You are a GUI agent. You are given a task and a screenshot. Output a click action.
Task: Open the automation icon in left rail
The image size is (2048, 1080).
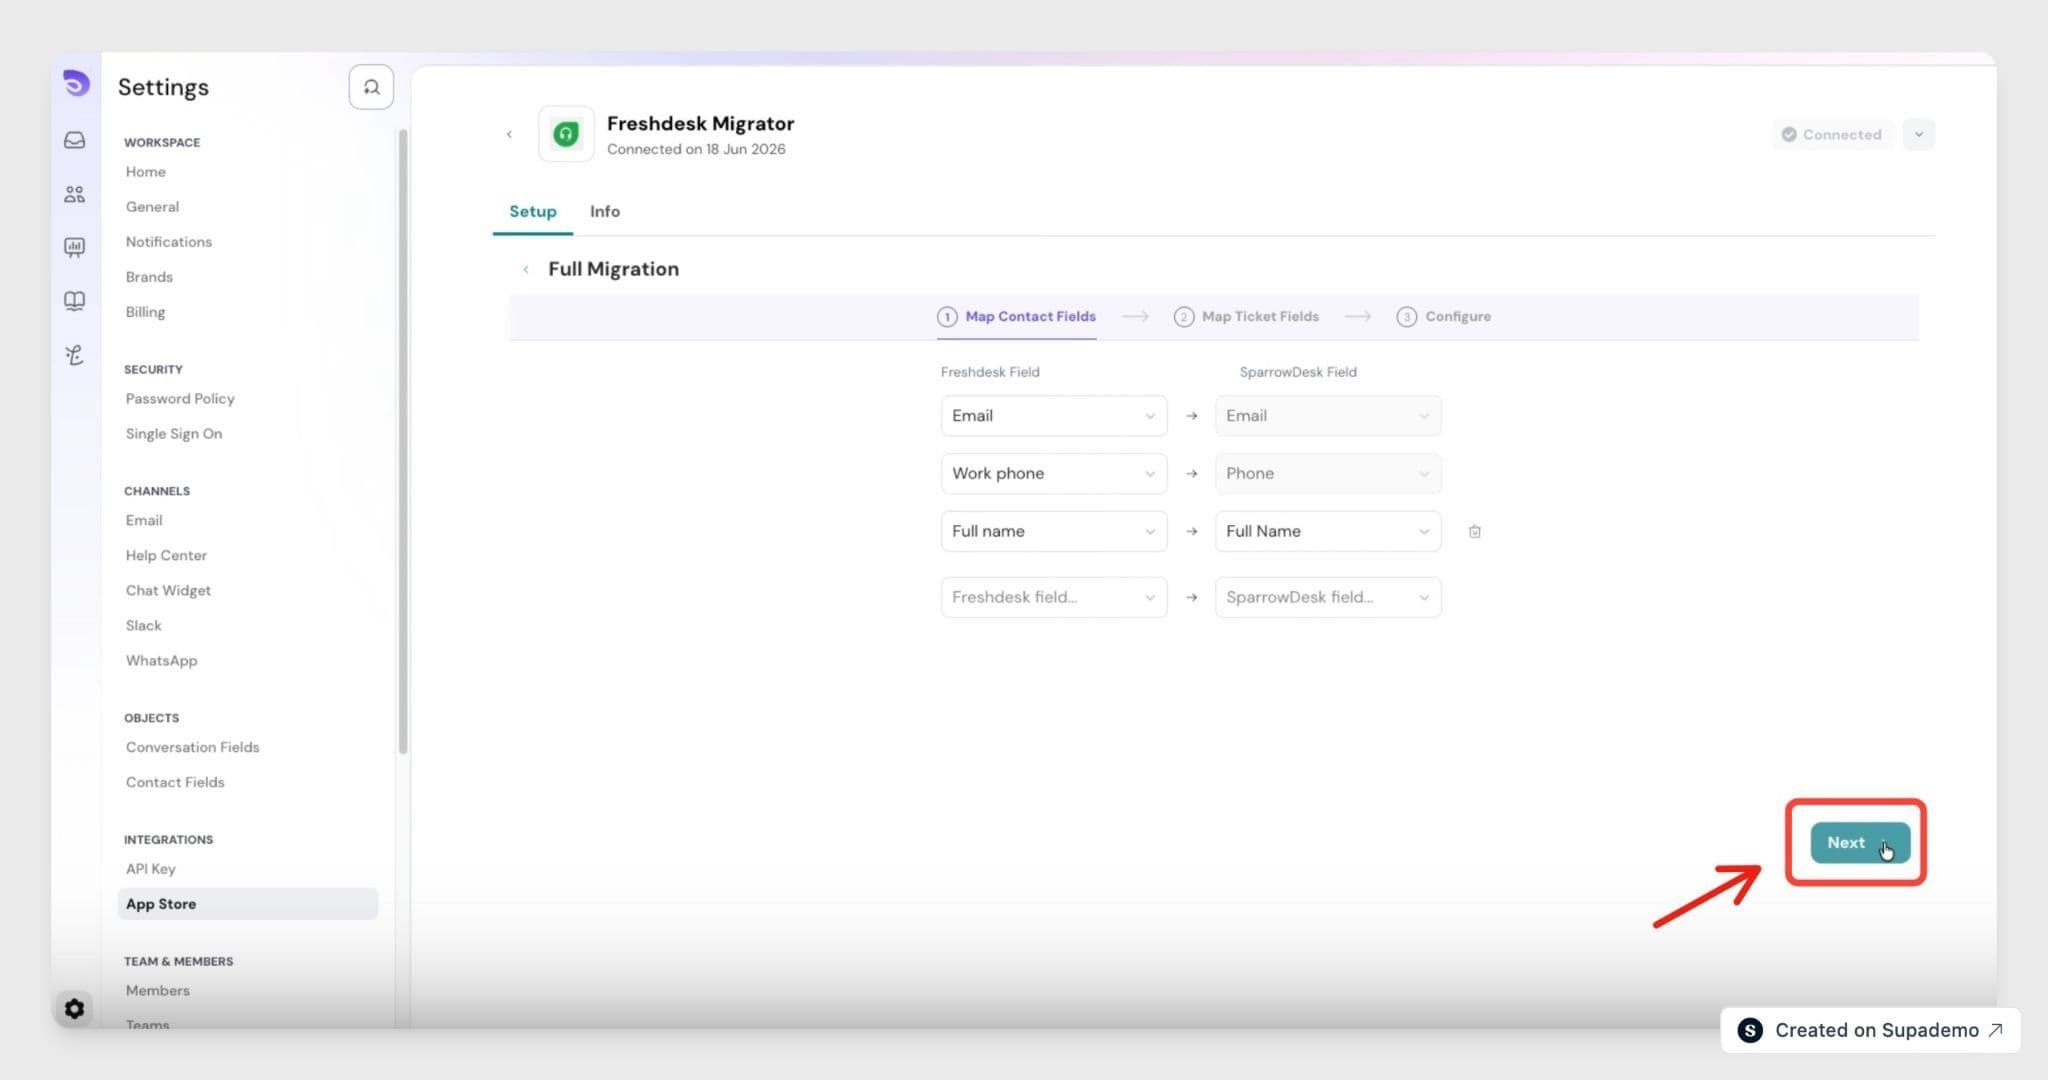click(x=75, y=355)
